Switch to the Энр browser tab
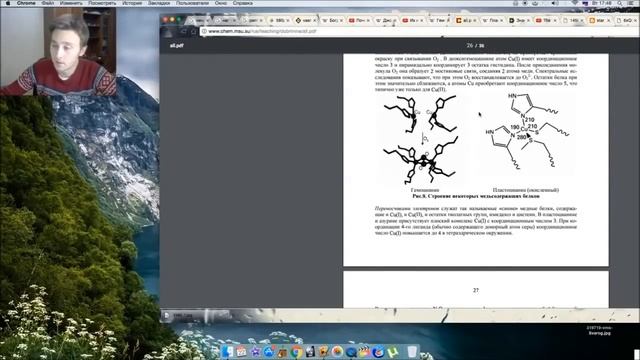Viewport: 640px width, 360px height. point(519,20)
